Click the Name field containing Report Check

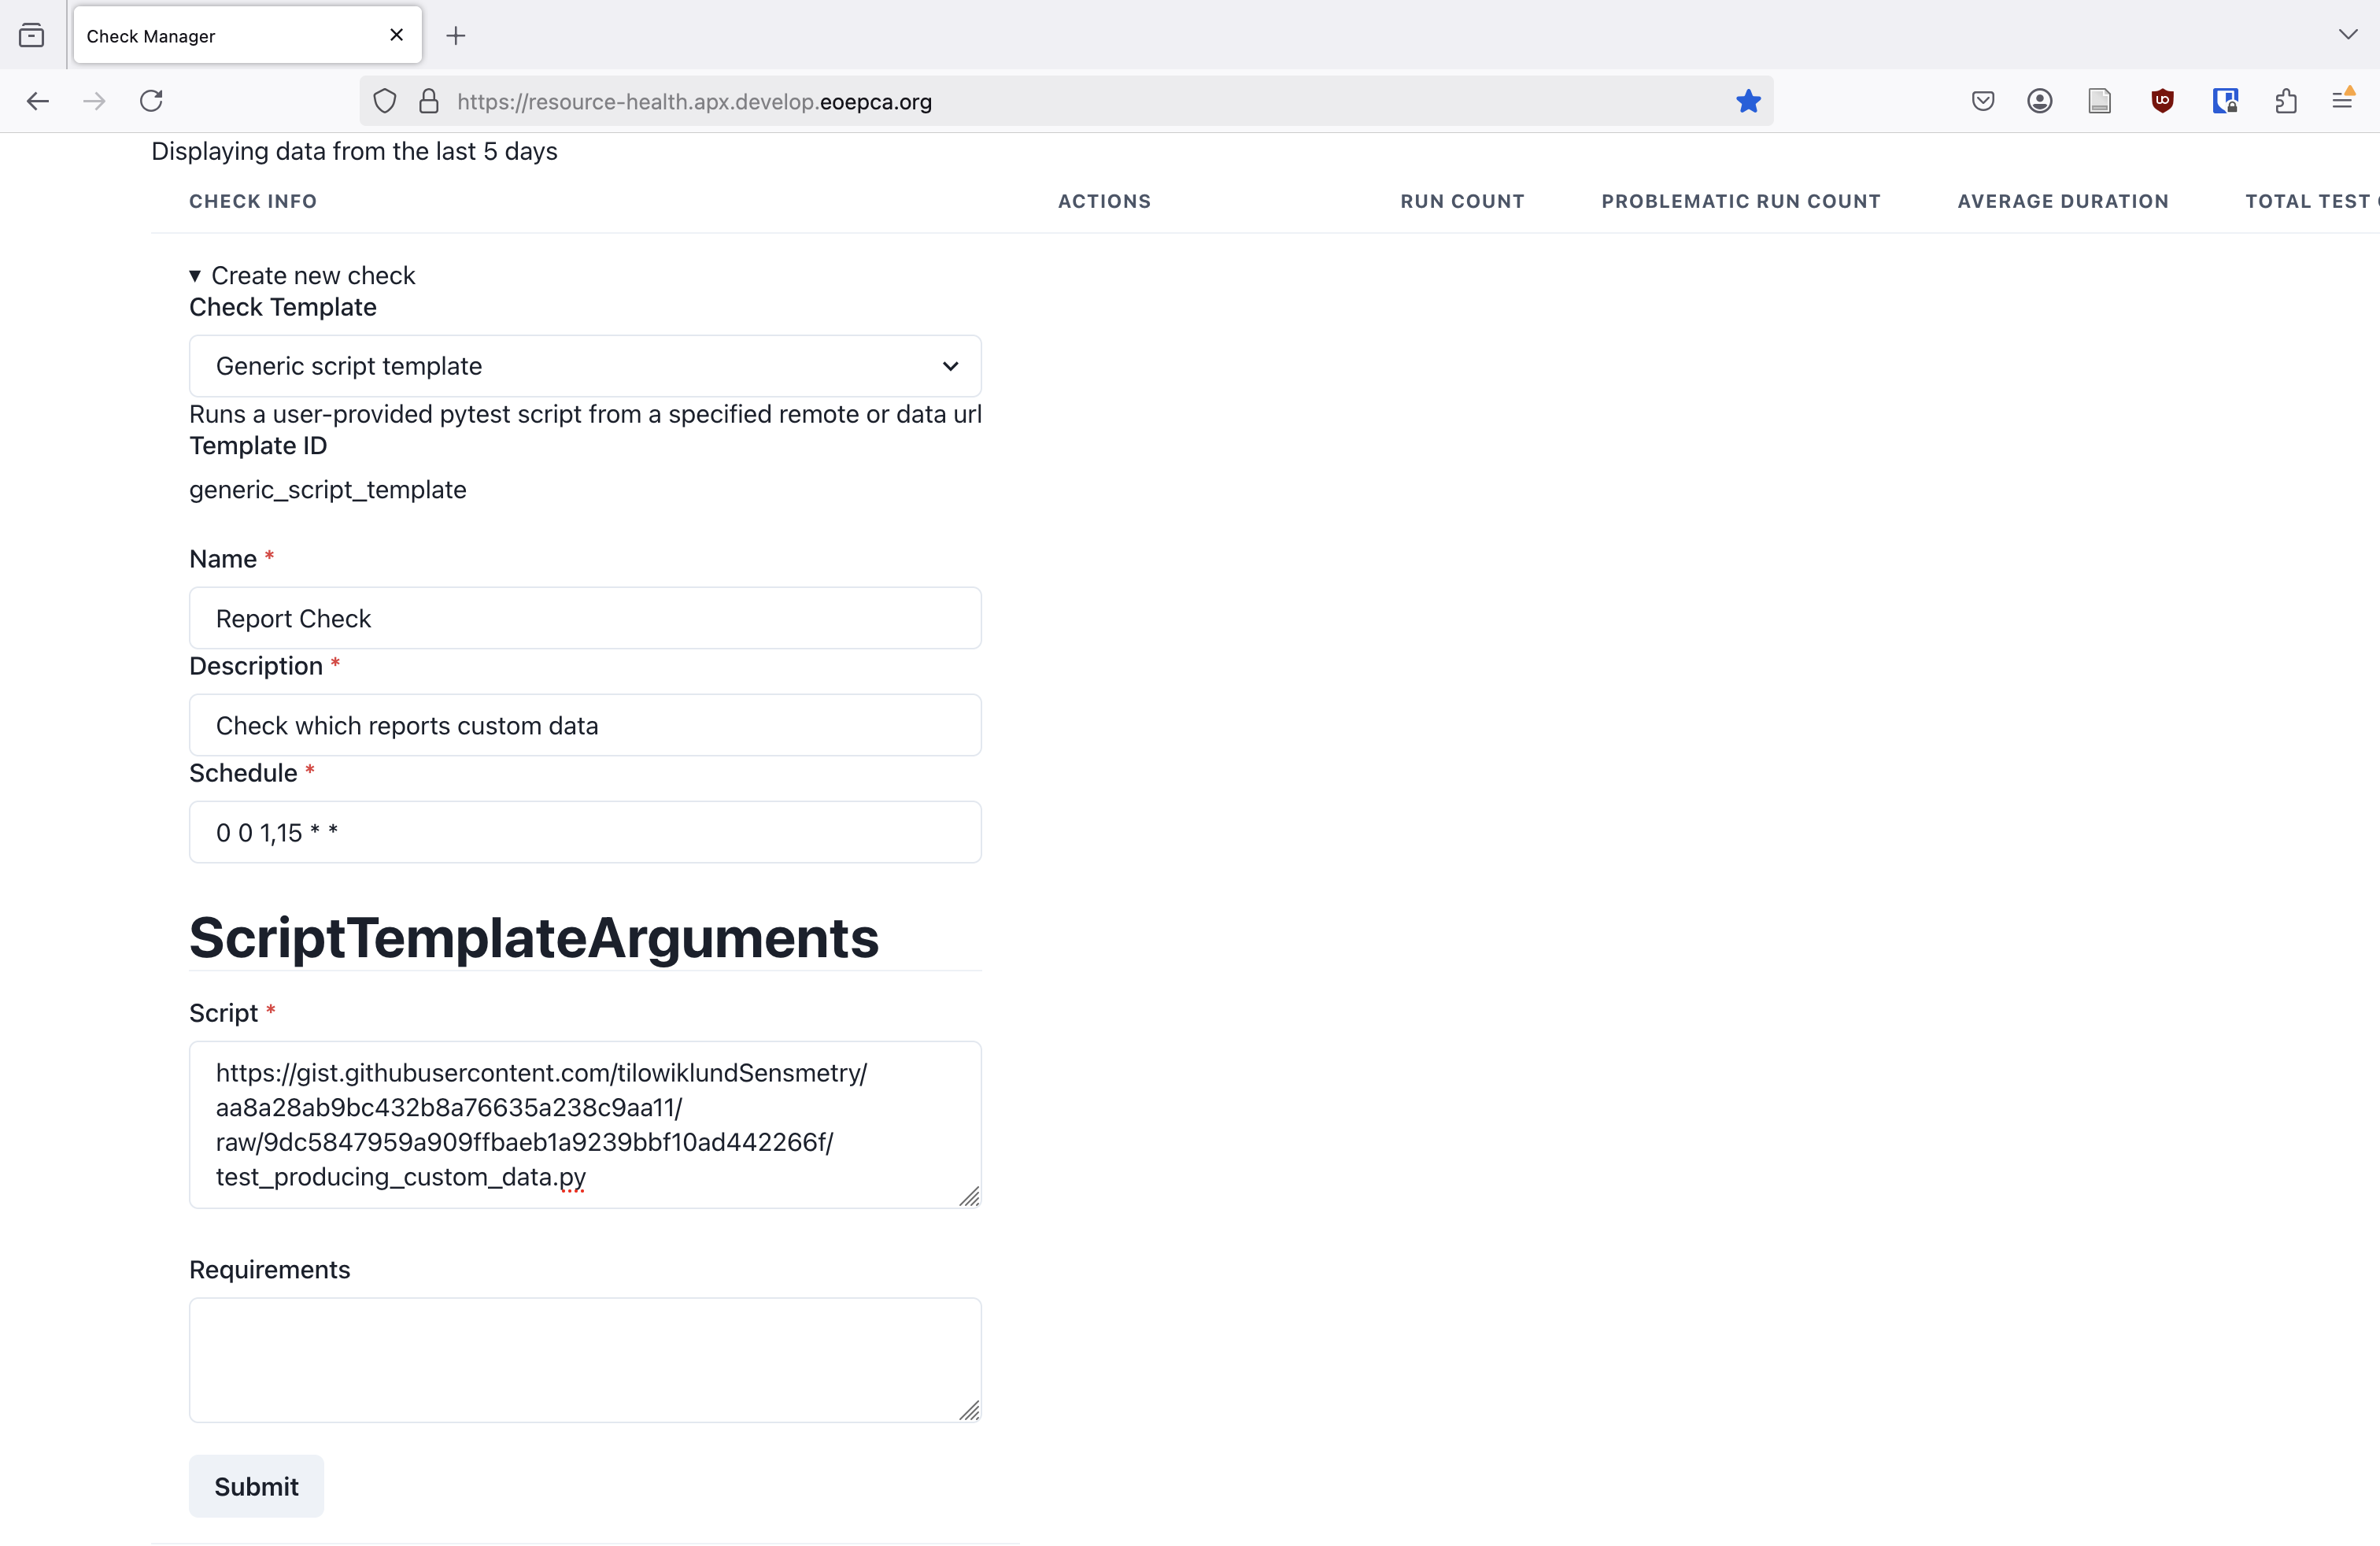[585, 618]
